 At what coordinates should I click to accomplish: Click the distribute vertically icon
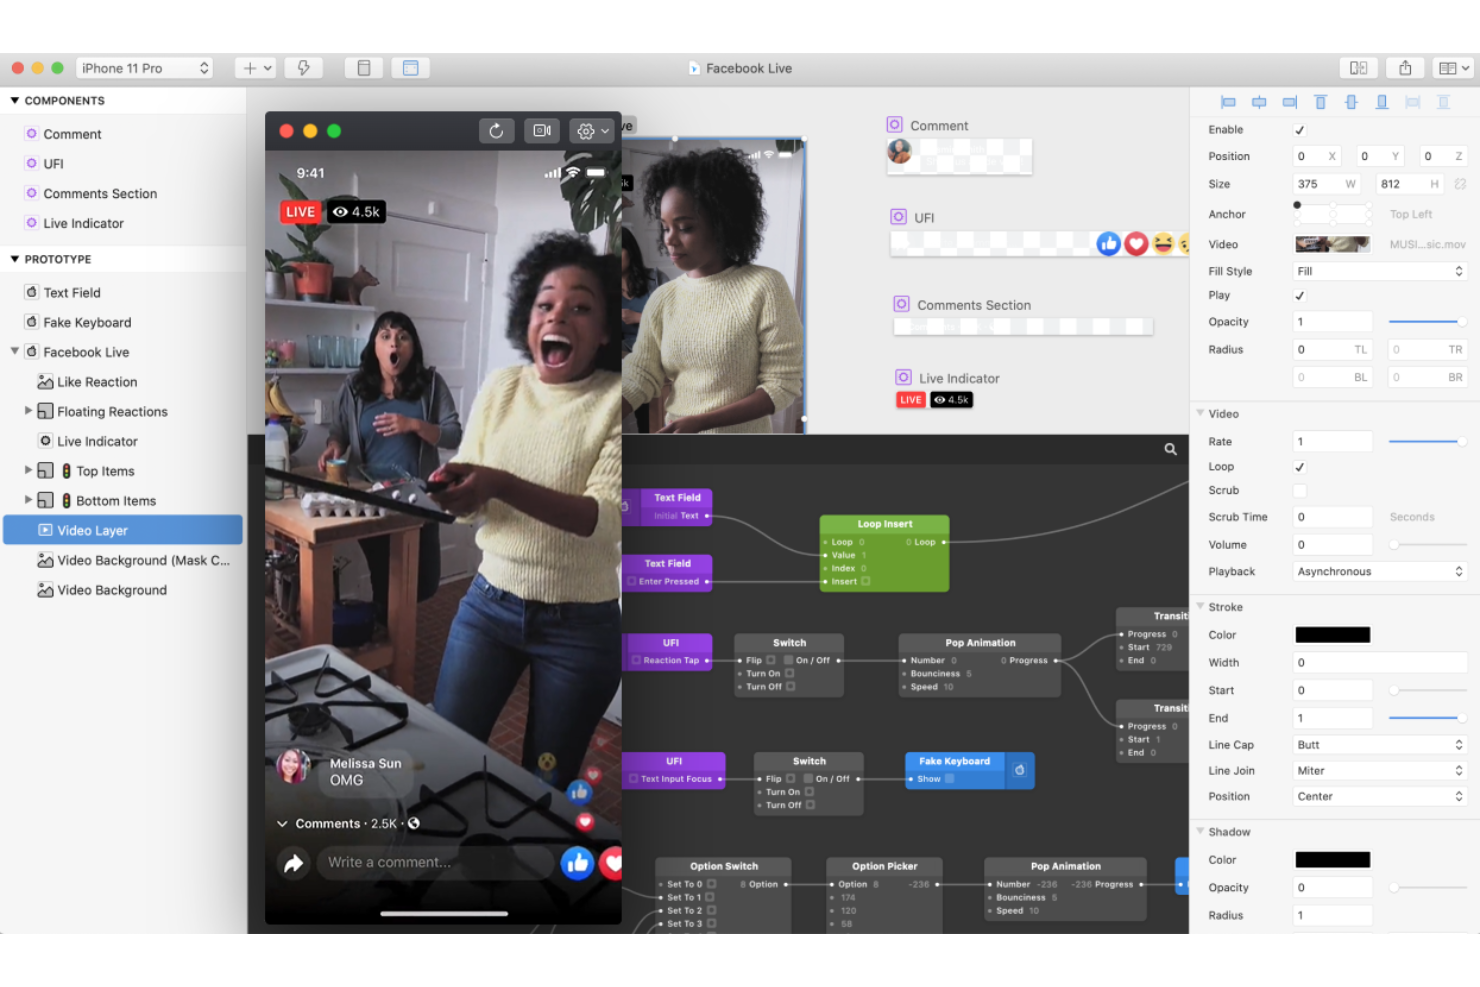point(1443,102)
